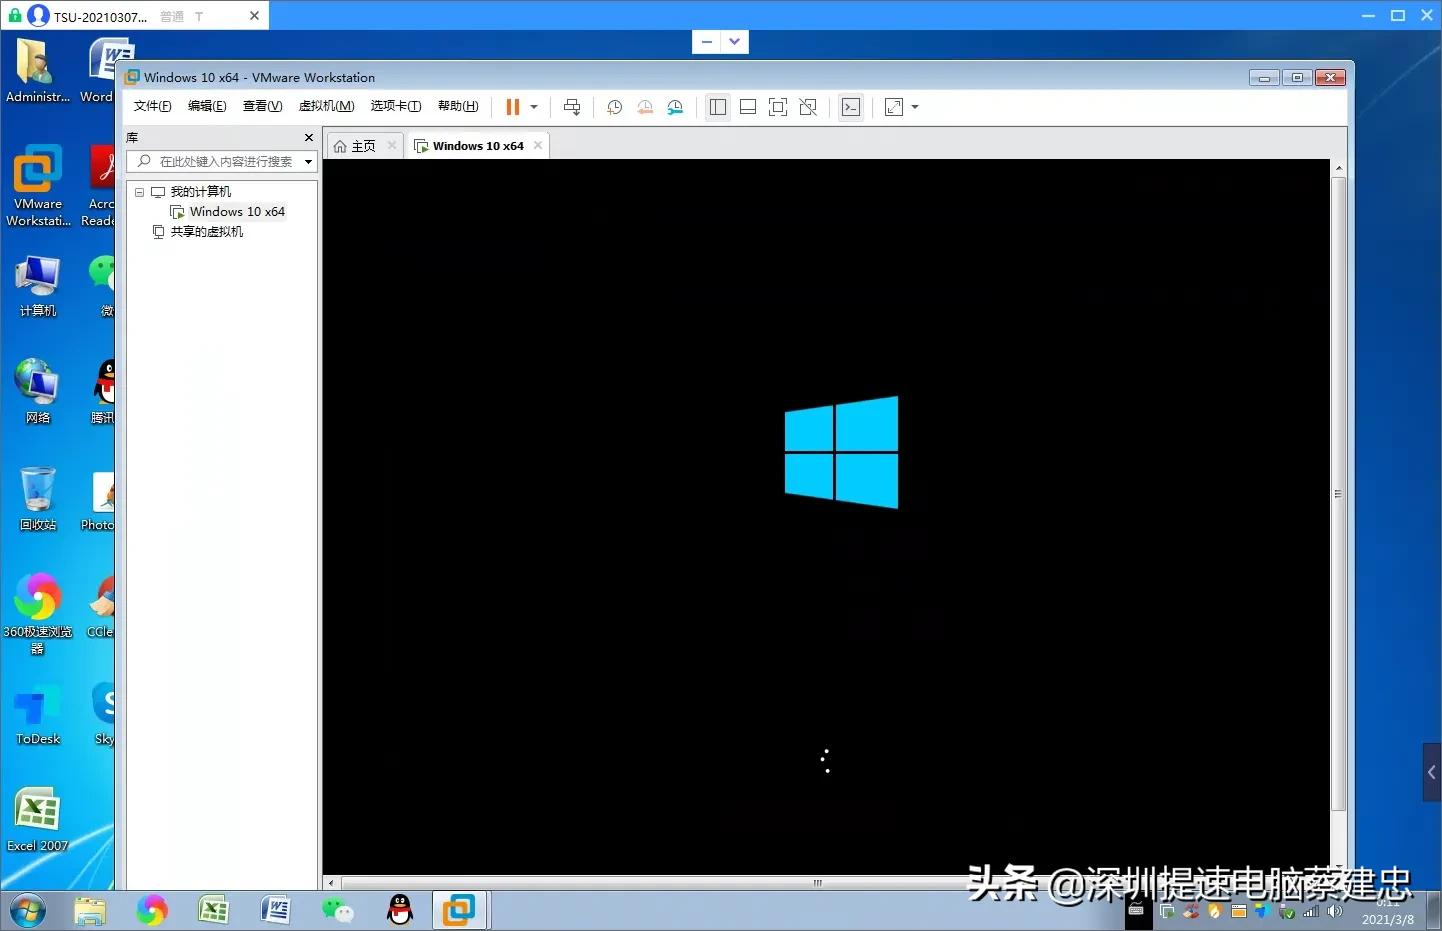Open the console view icon
The width and height of the screenshot is (1442, 931).
point(851,107)
